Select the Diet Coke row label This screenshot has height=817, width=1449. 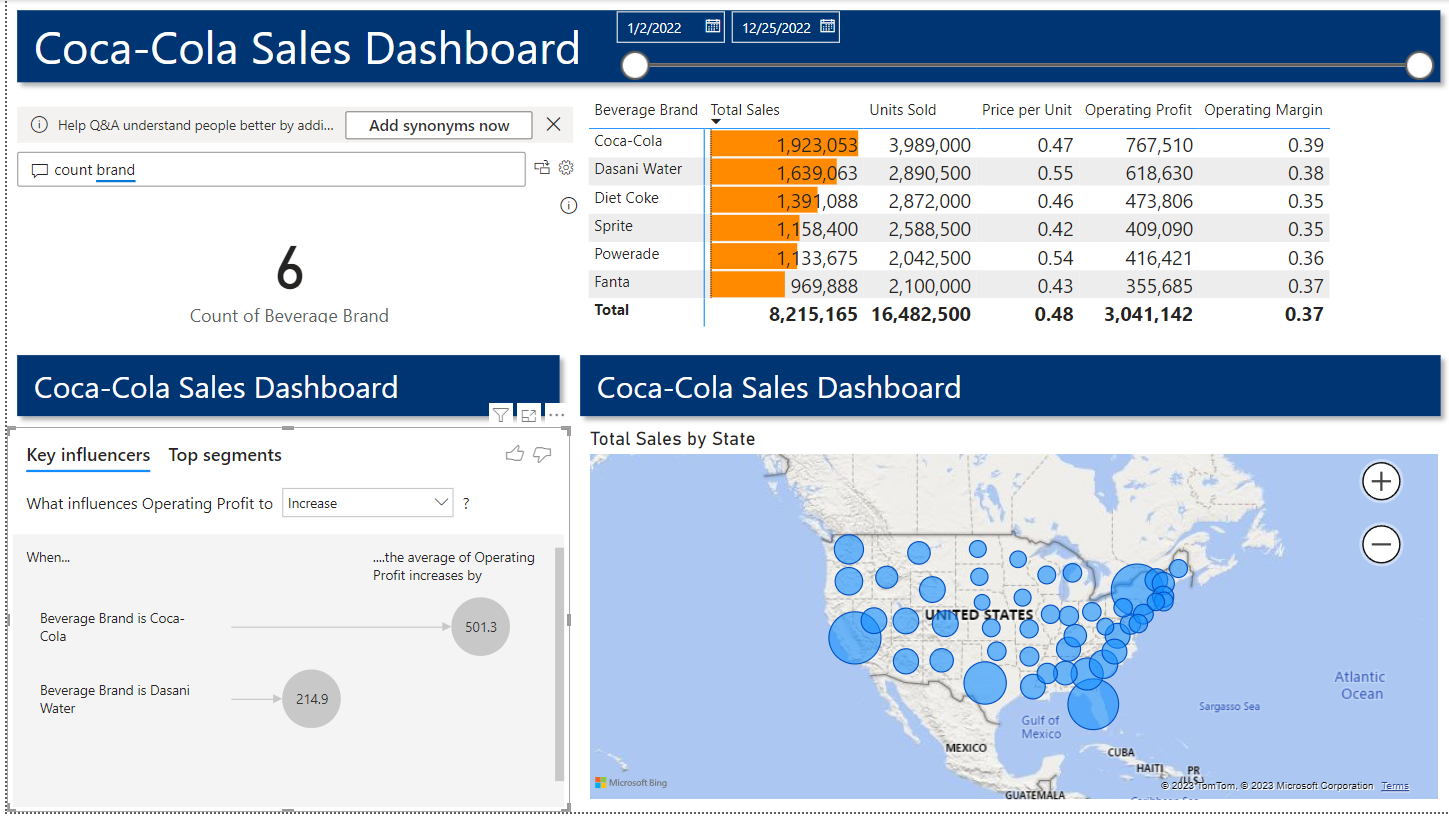(x=627, y=198)
